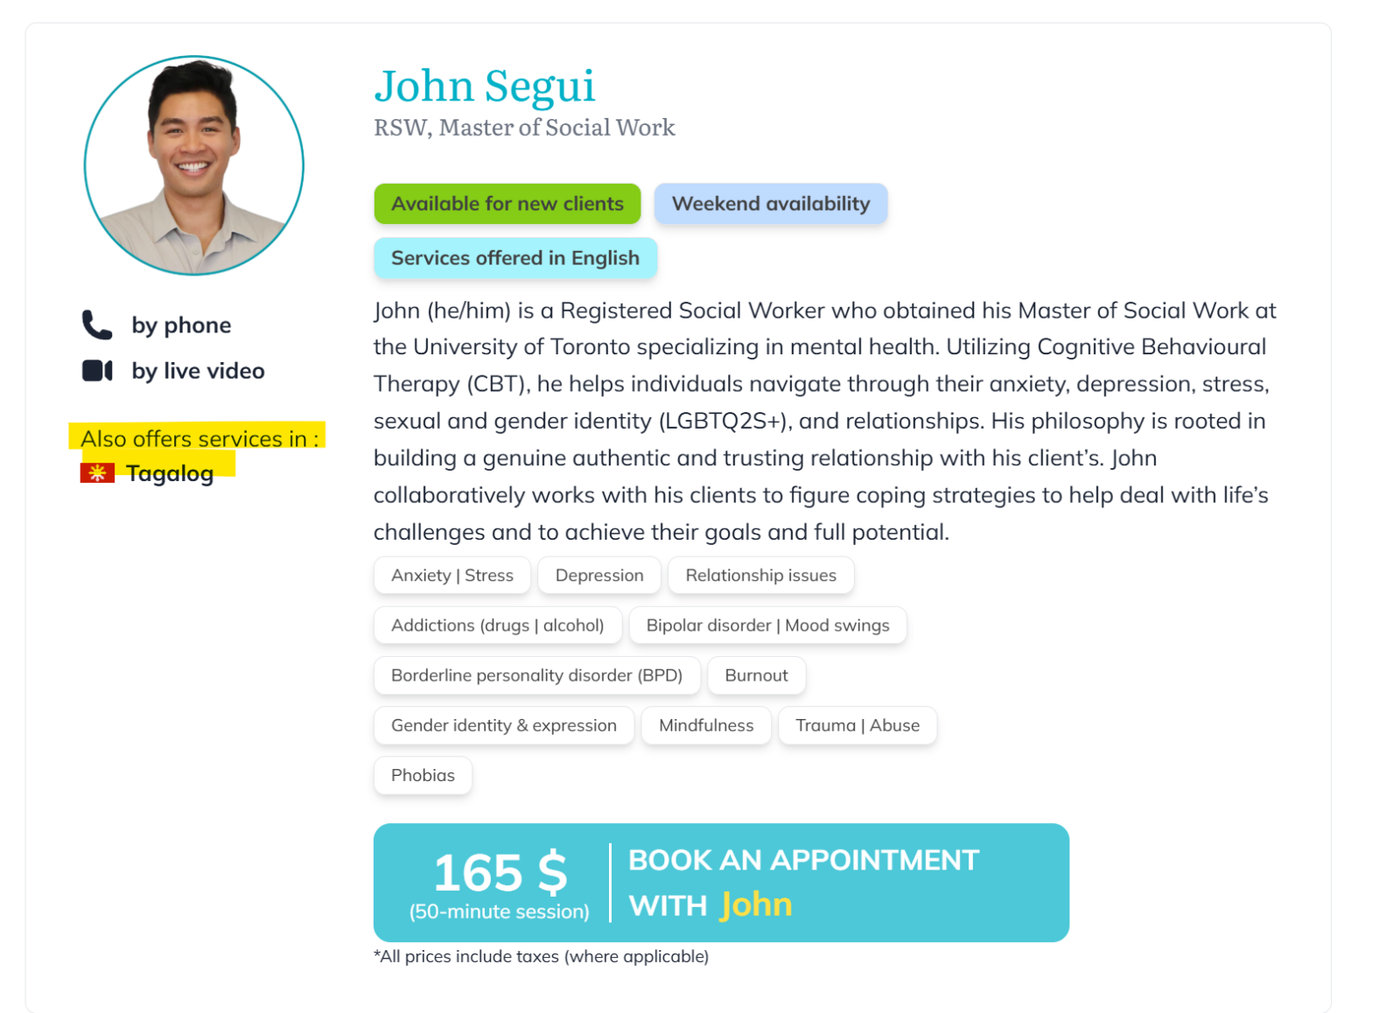1400x1013 pixels.
Task: Open John Segui's name heading link
Action: [484, 86]
